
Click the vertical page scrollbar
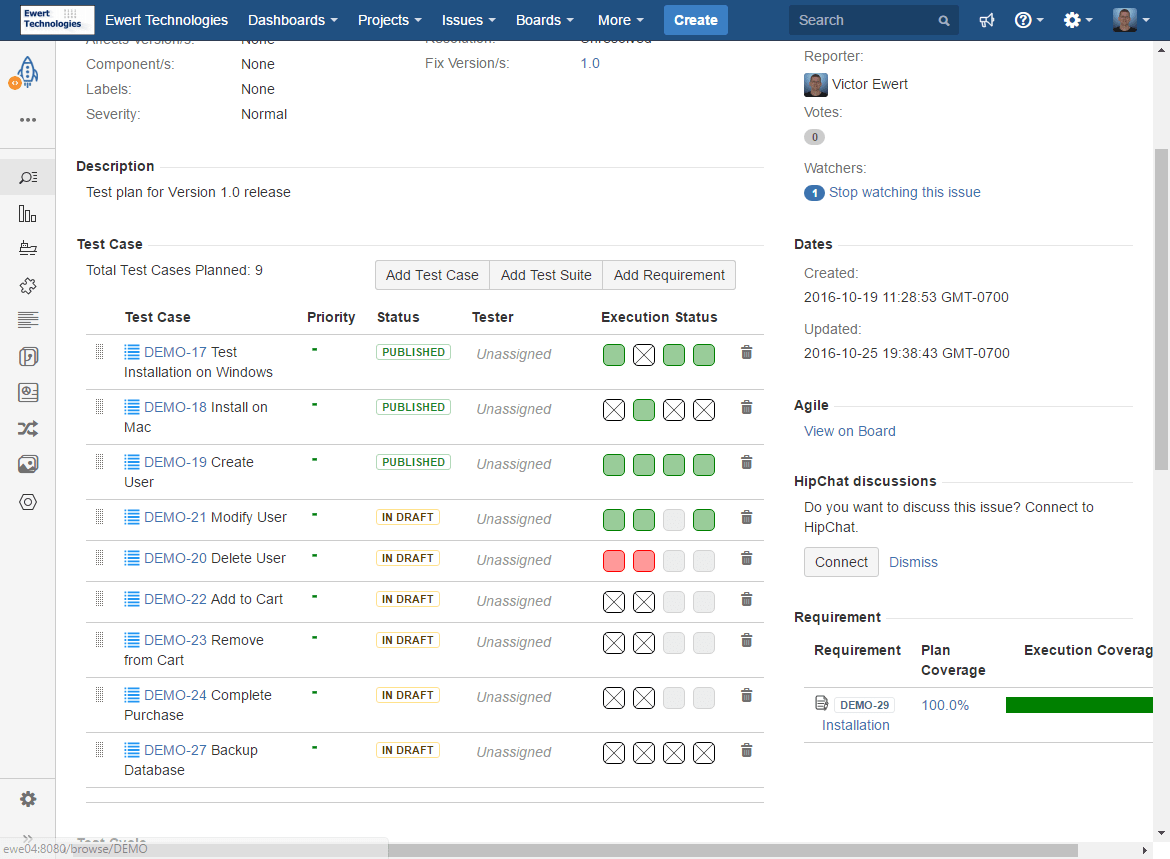pyautogui.click(x=1161, y=309)
